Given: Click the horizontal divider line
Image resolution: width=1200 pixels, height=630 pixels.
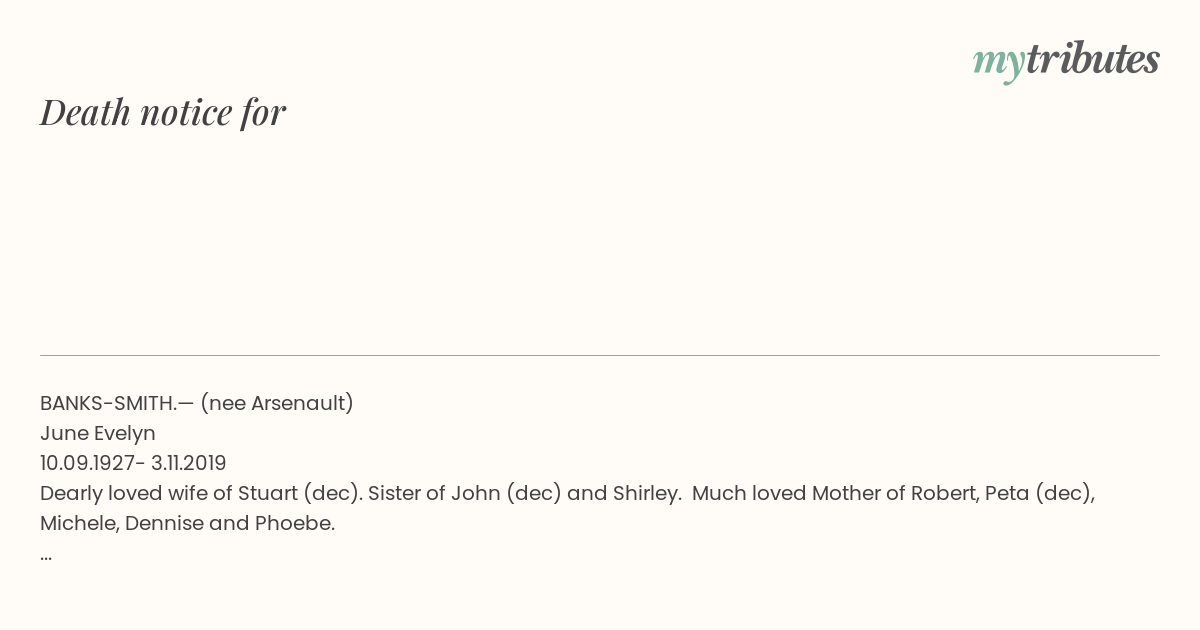Looking at the screenshot, I should [600, 355].
